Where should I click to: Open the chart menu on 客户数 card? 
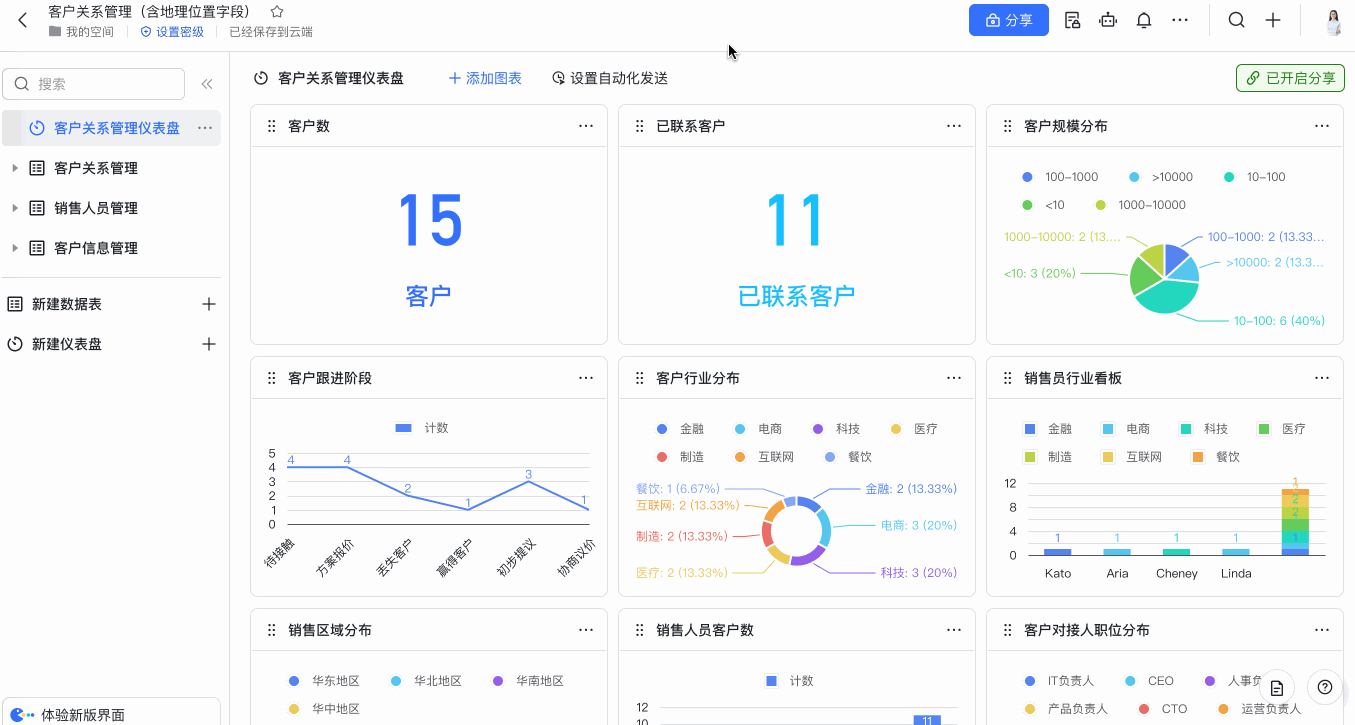[x=586, y=125]
